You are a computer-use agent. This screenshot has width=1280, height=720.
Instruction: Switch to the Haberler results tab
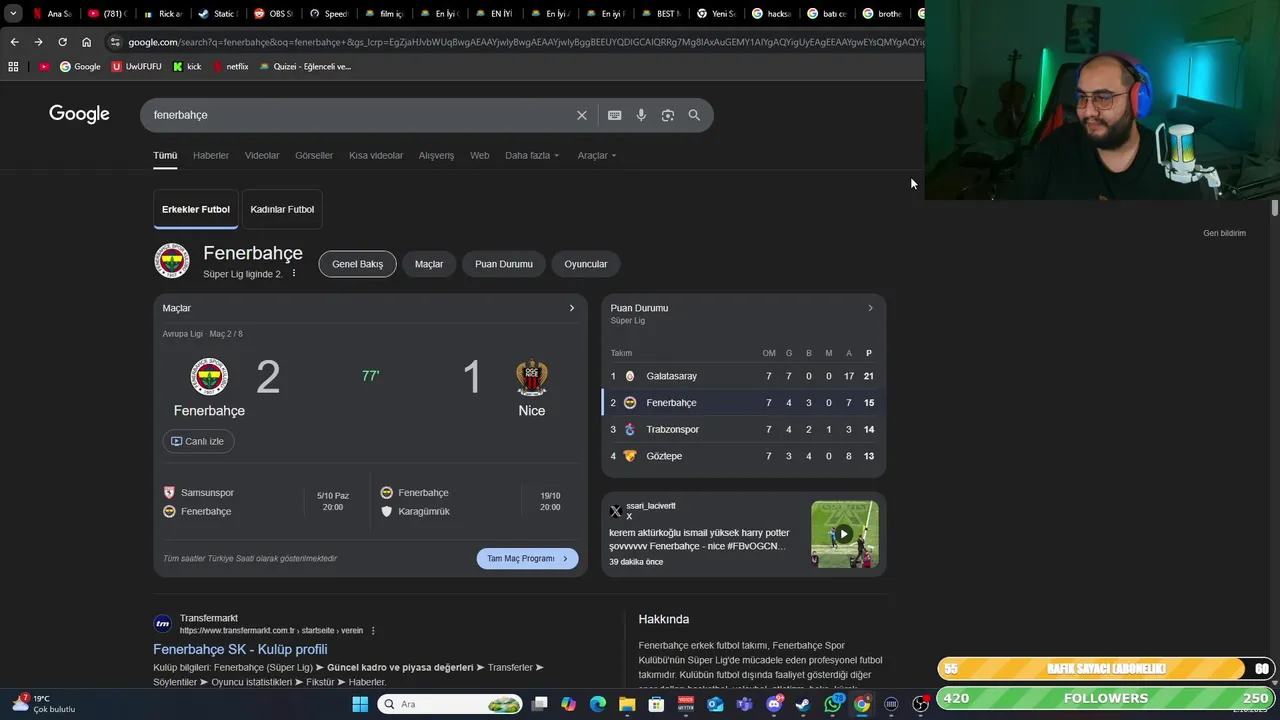point(211,155)
